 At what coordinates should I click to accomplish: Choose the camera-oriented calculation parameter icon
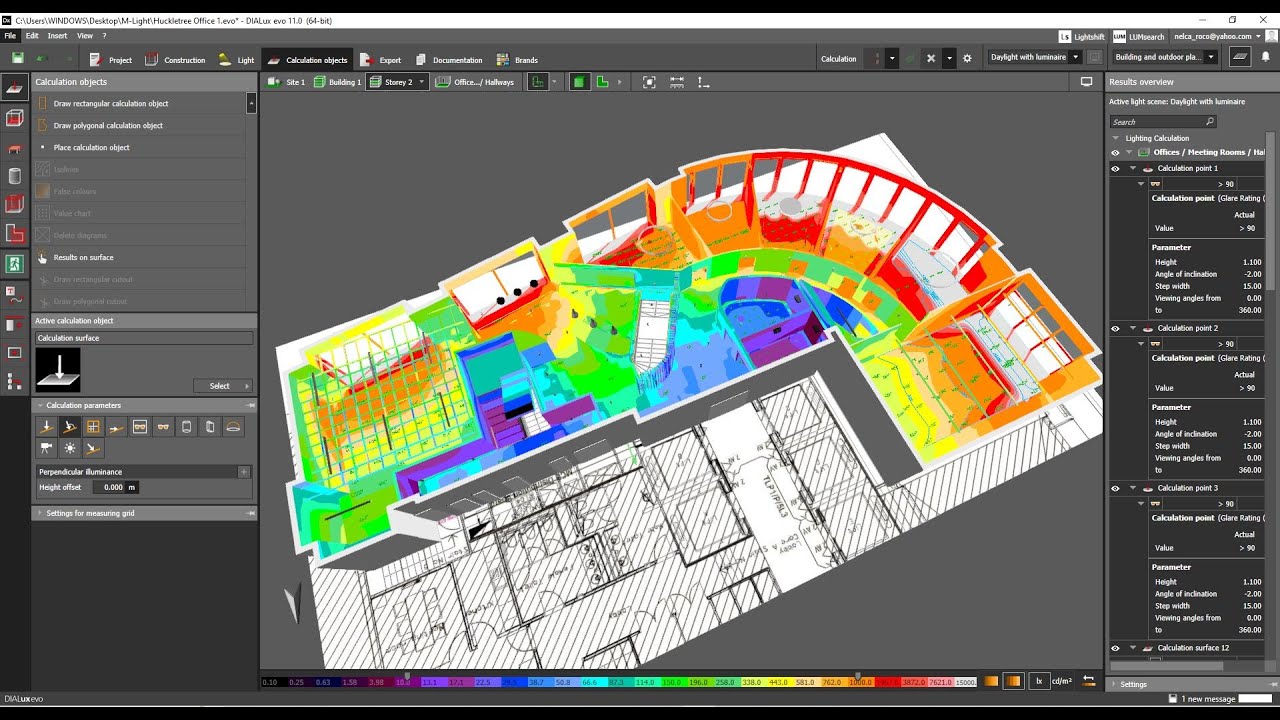(46, 449)
